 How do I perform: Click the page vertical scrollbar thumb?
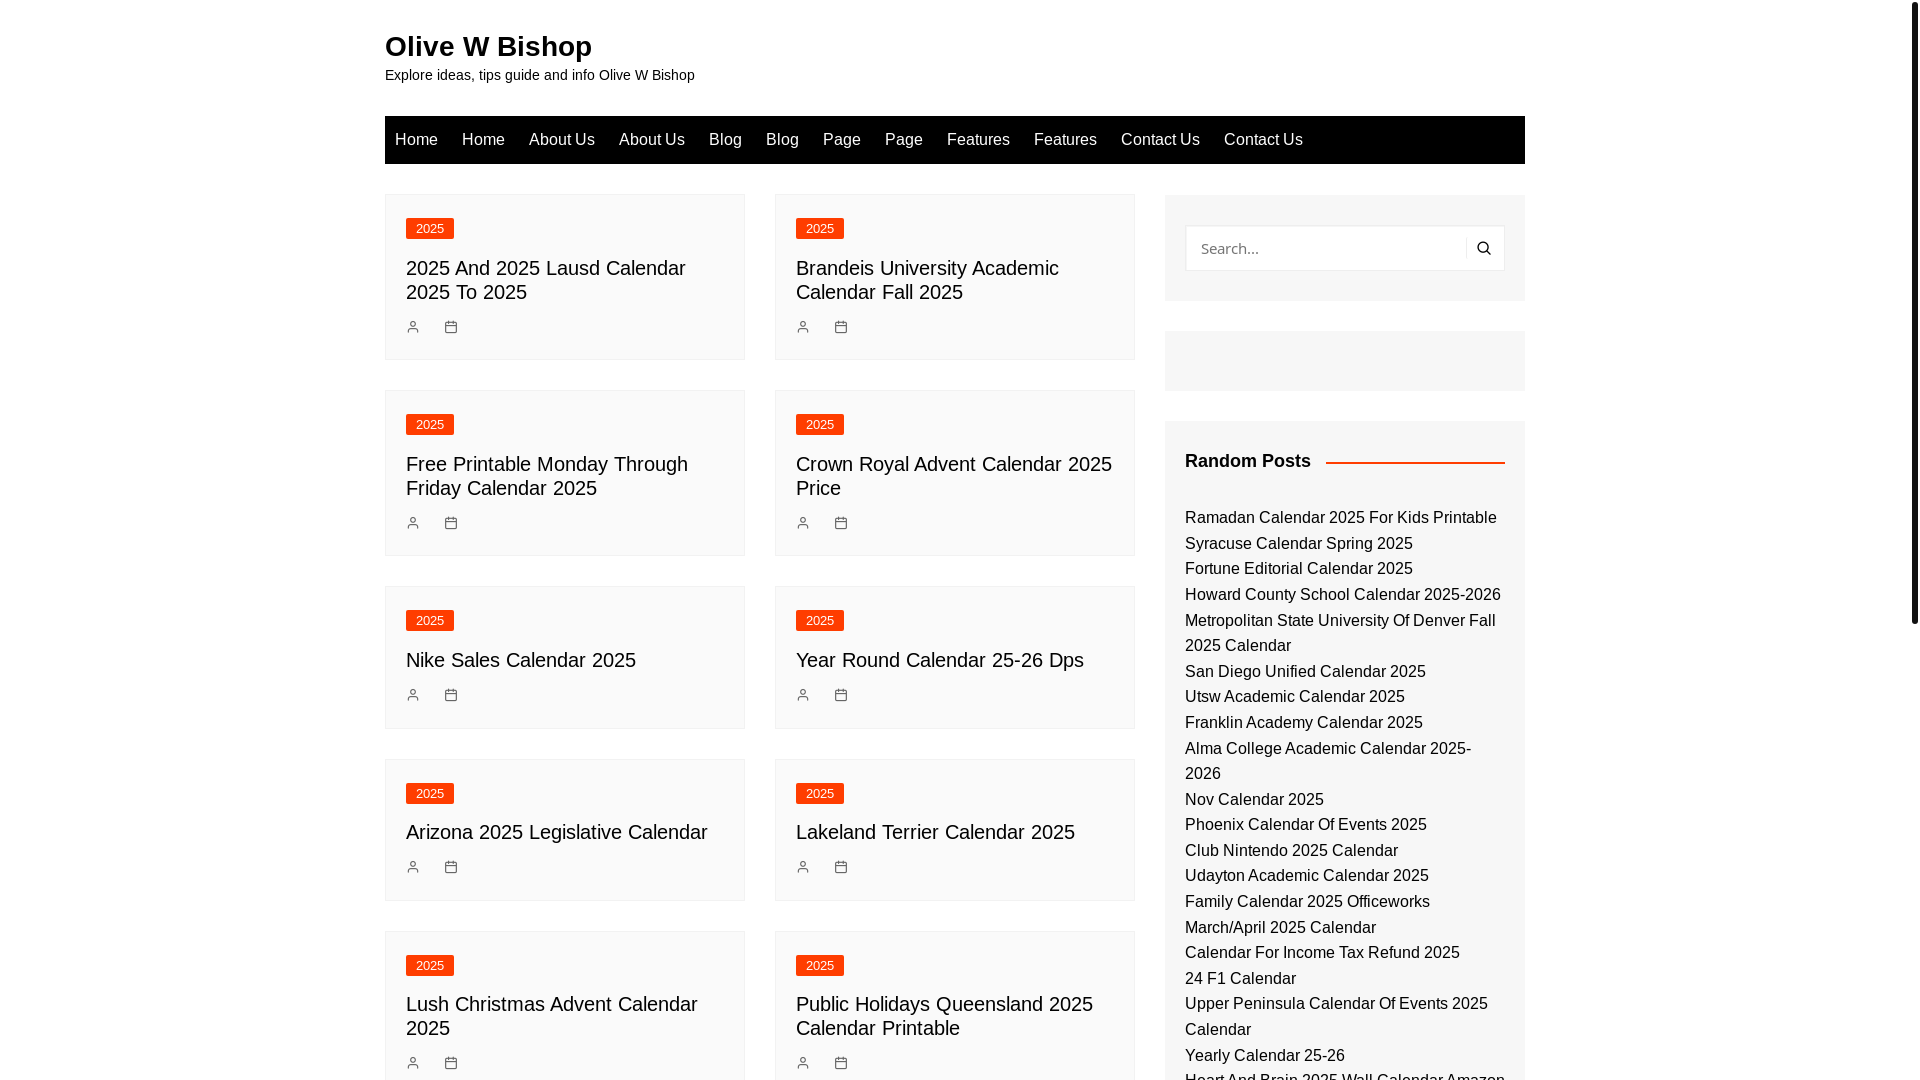[x=1915, y=312]
